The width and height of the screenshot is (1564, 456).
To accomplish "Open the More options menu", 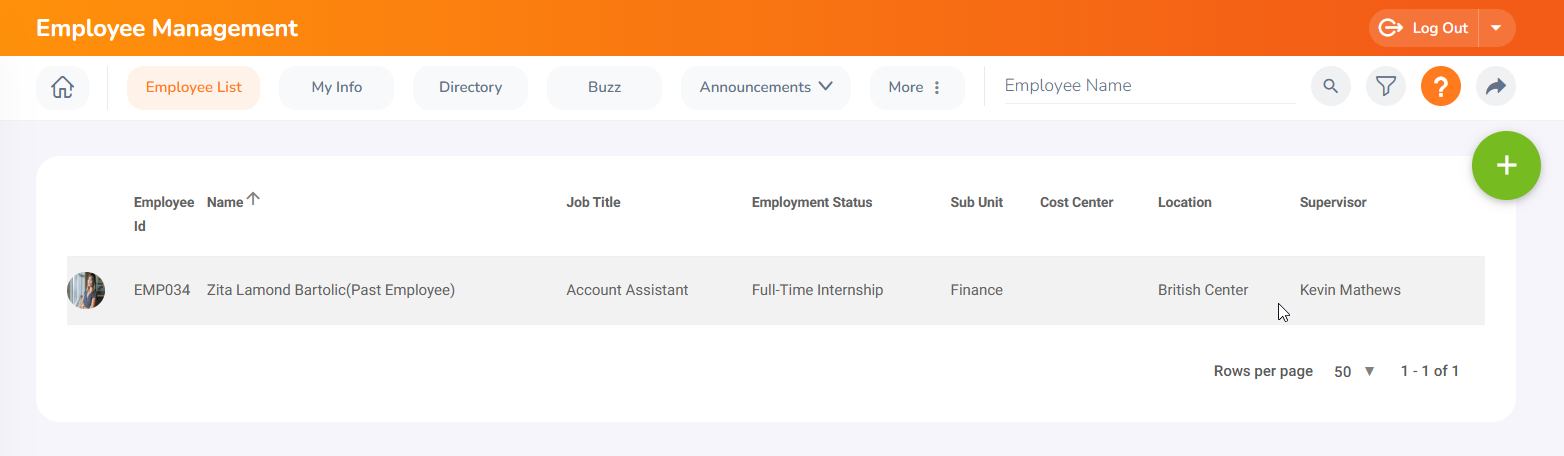I will [916, 87].
